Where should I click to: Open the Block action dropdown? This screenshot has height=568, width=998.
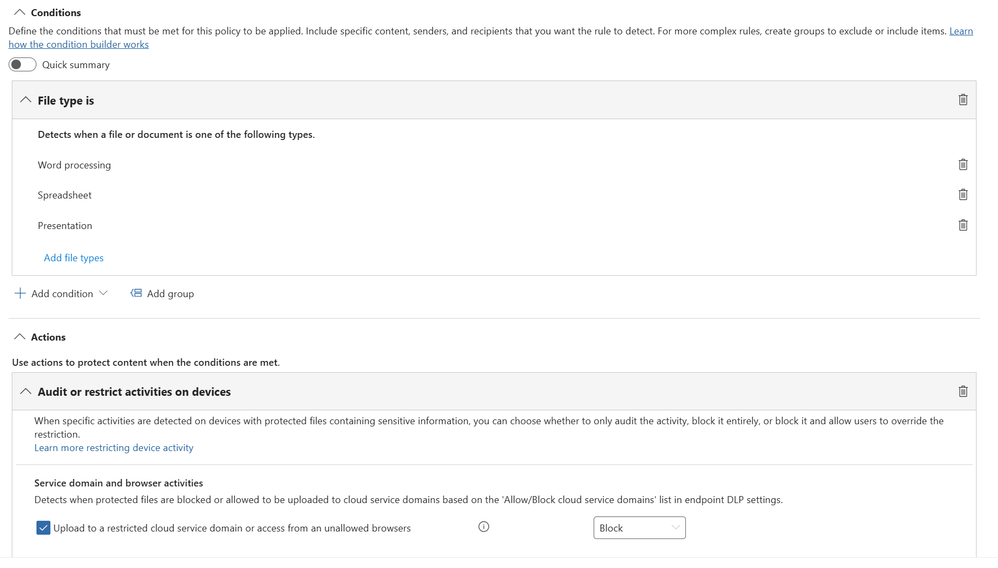pyautogui.click(x=639, y=528)
